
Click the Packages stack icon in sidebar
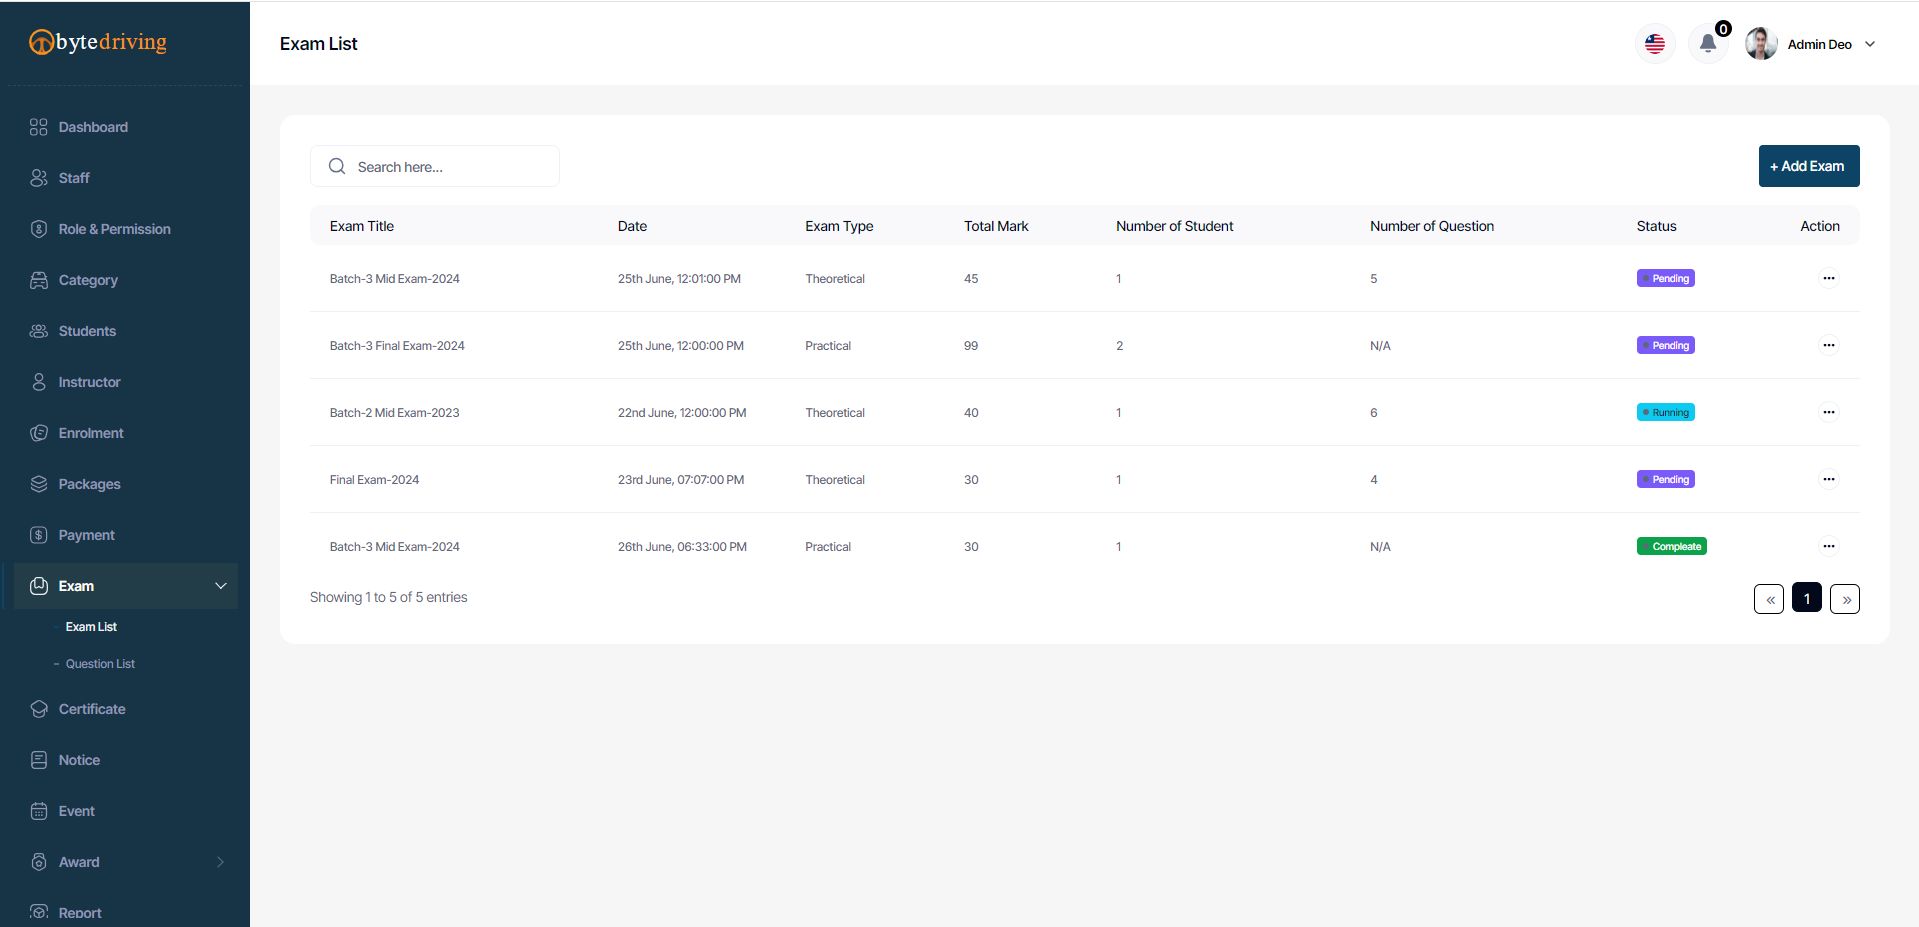pyautogui.click(x=39, y=484)
